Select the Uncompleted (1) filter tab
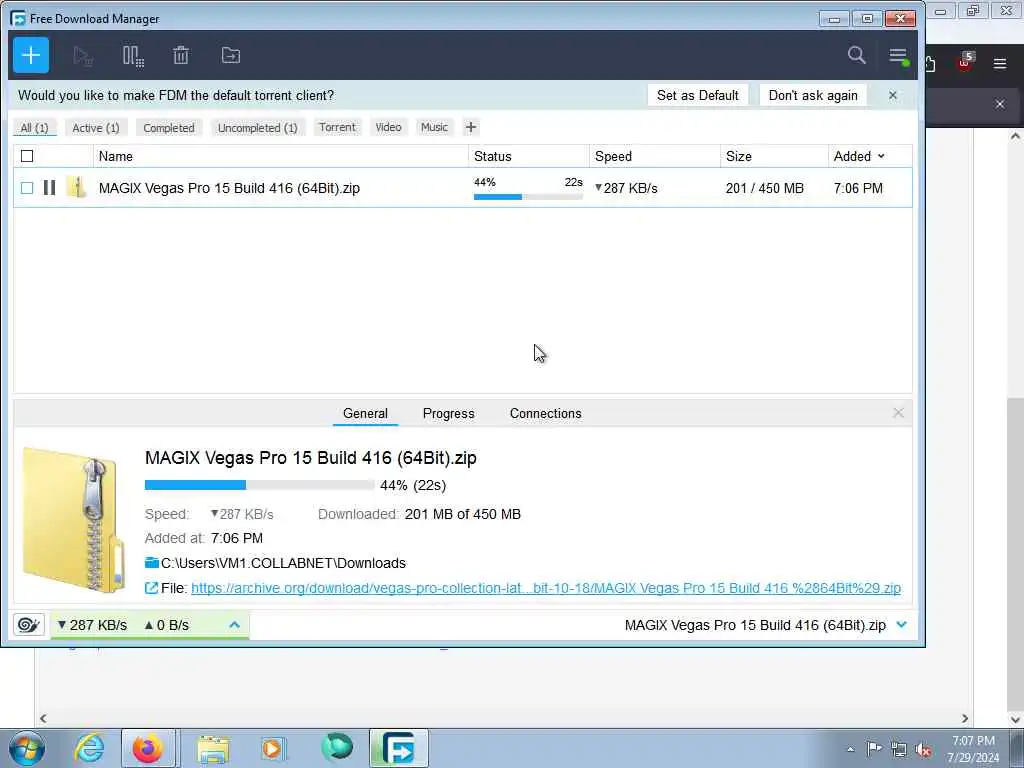The image size is (1024, 768). click(257, 128)
